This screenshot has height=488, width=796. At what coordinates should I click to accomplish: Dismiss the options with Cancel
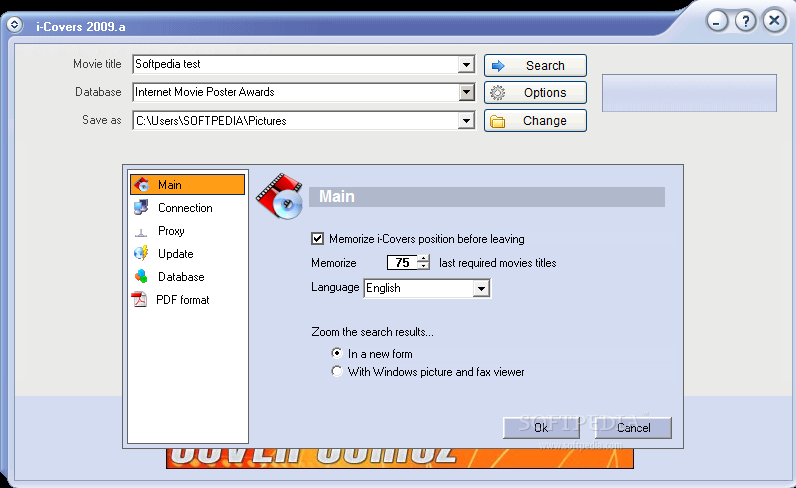tap(633, 428)
